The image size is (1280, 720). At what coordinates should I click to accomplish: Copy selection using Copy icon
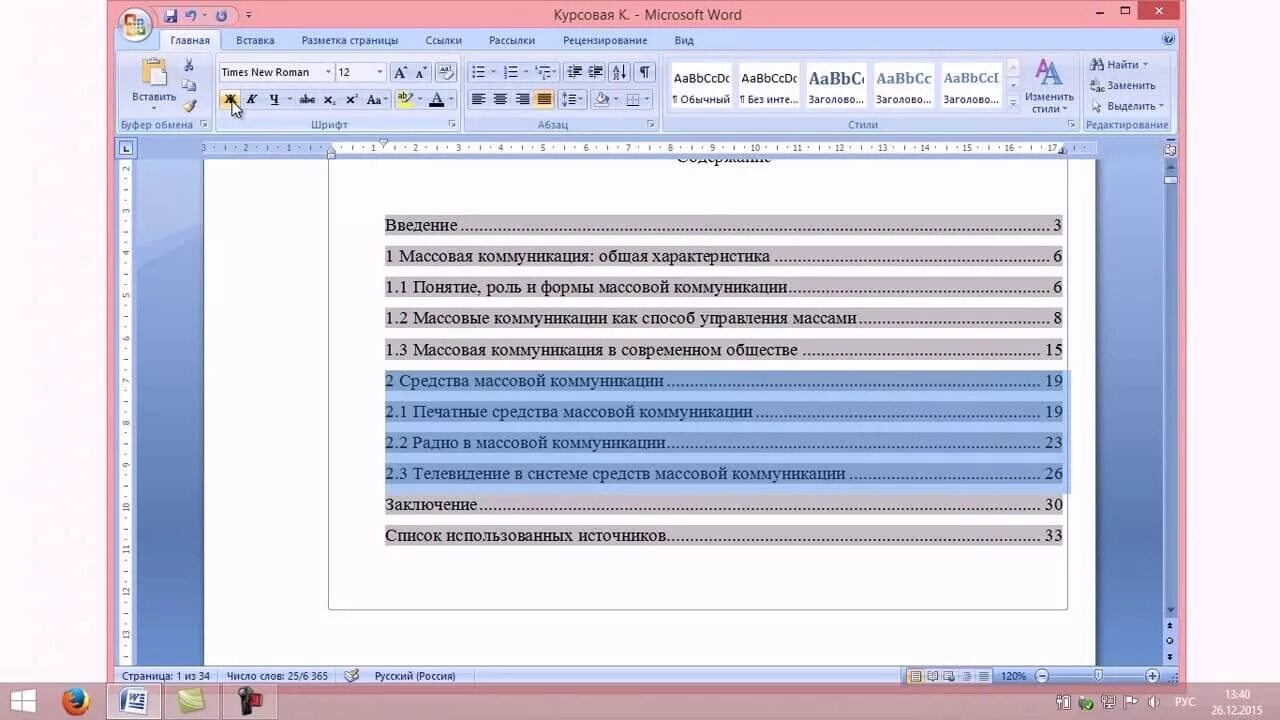point(189,85)
